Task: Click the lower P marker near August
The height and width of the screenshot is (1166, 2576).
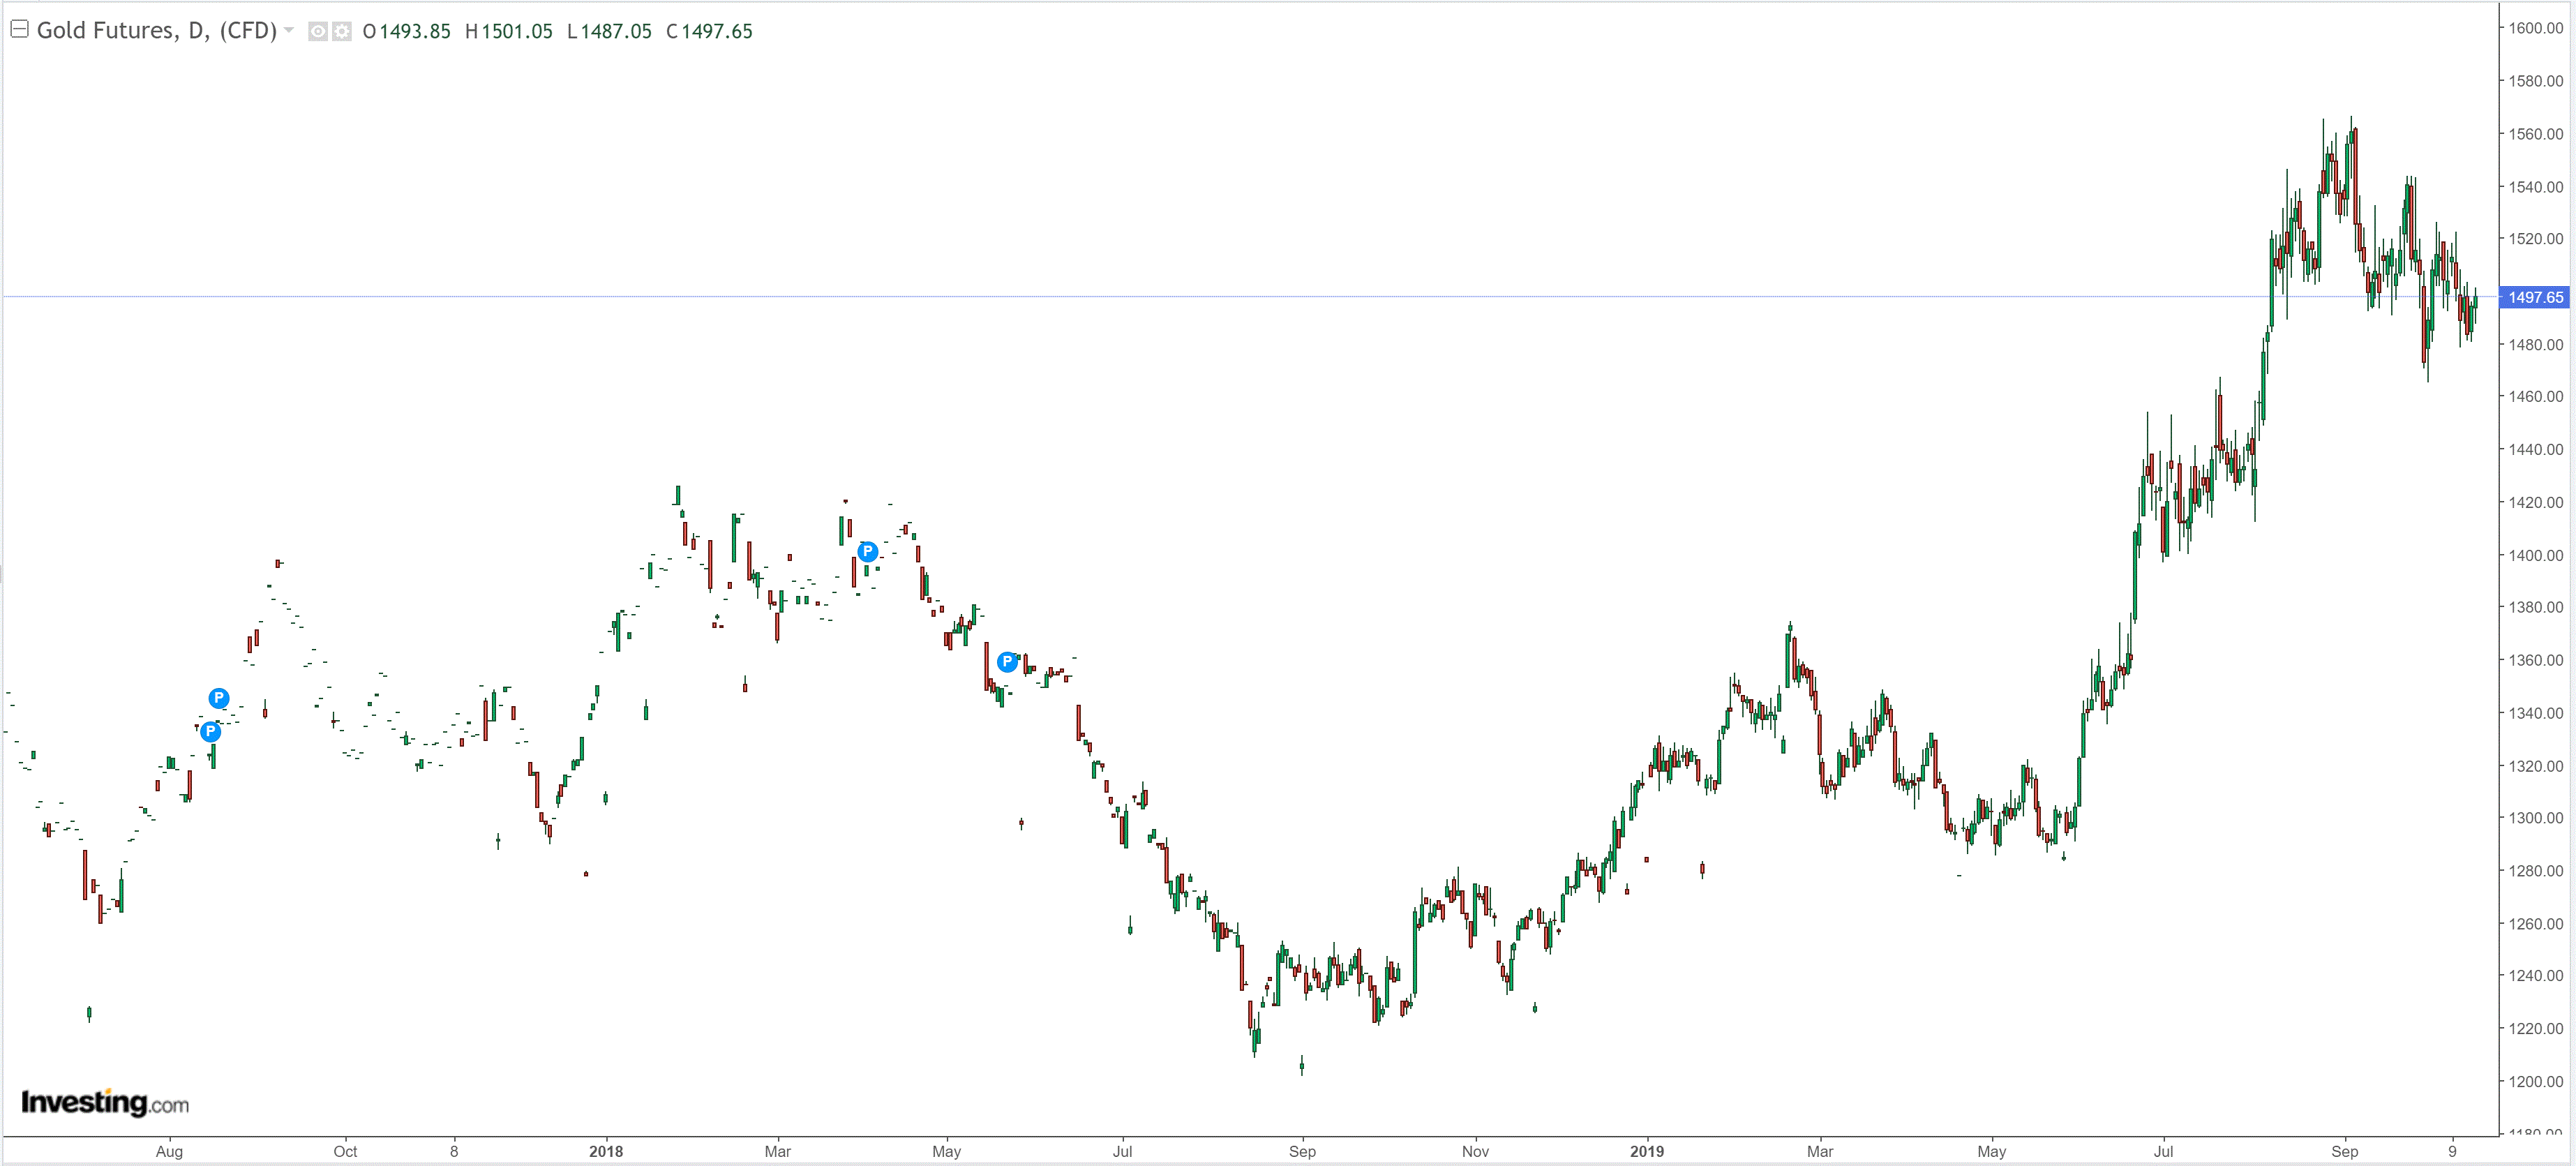Action: 210,731
